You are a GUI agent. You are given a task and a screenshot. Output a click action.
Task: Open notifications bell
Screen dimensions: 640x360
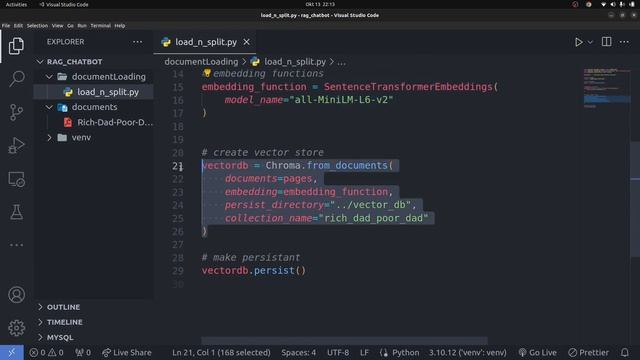tap(624, 352)
